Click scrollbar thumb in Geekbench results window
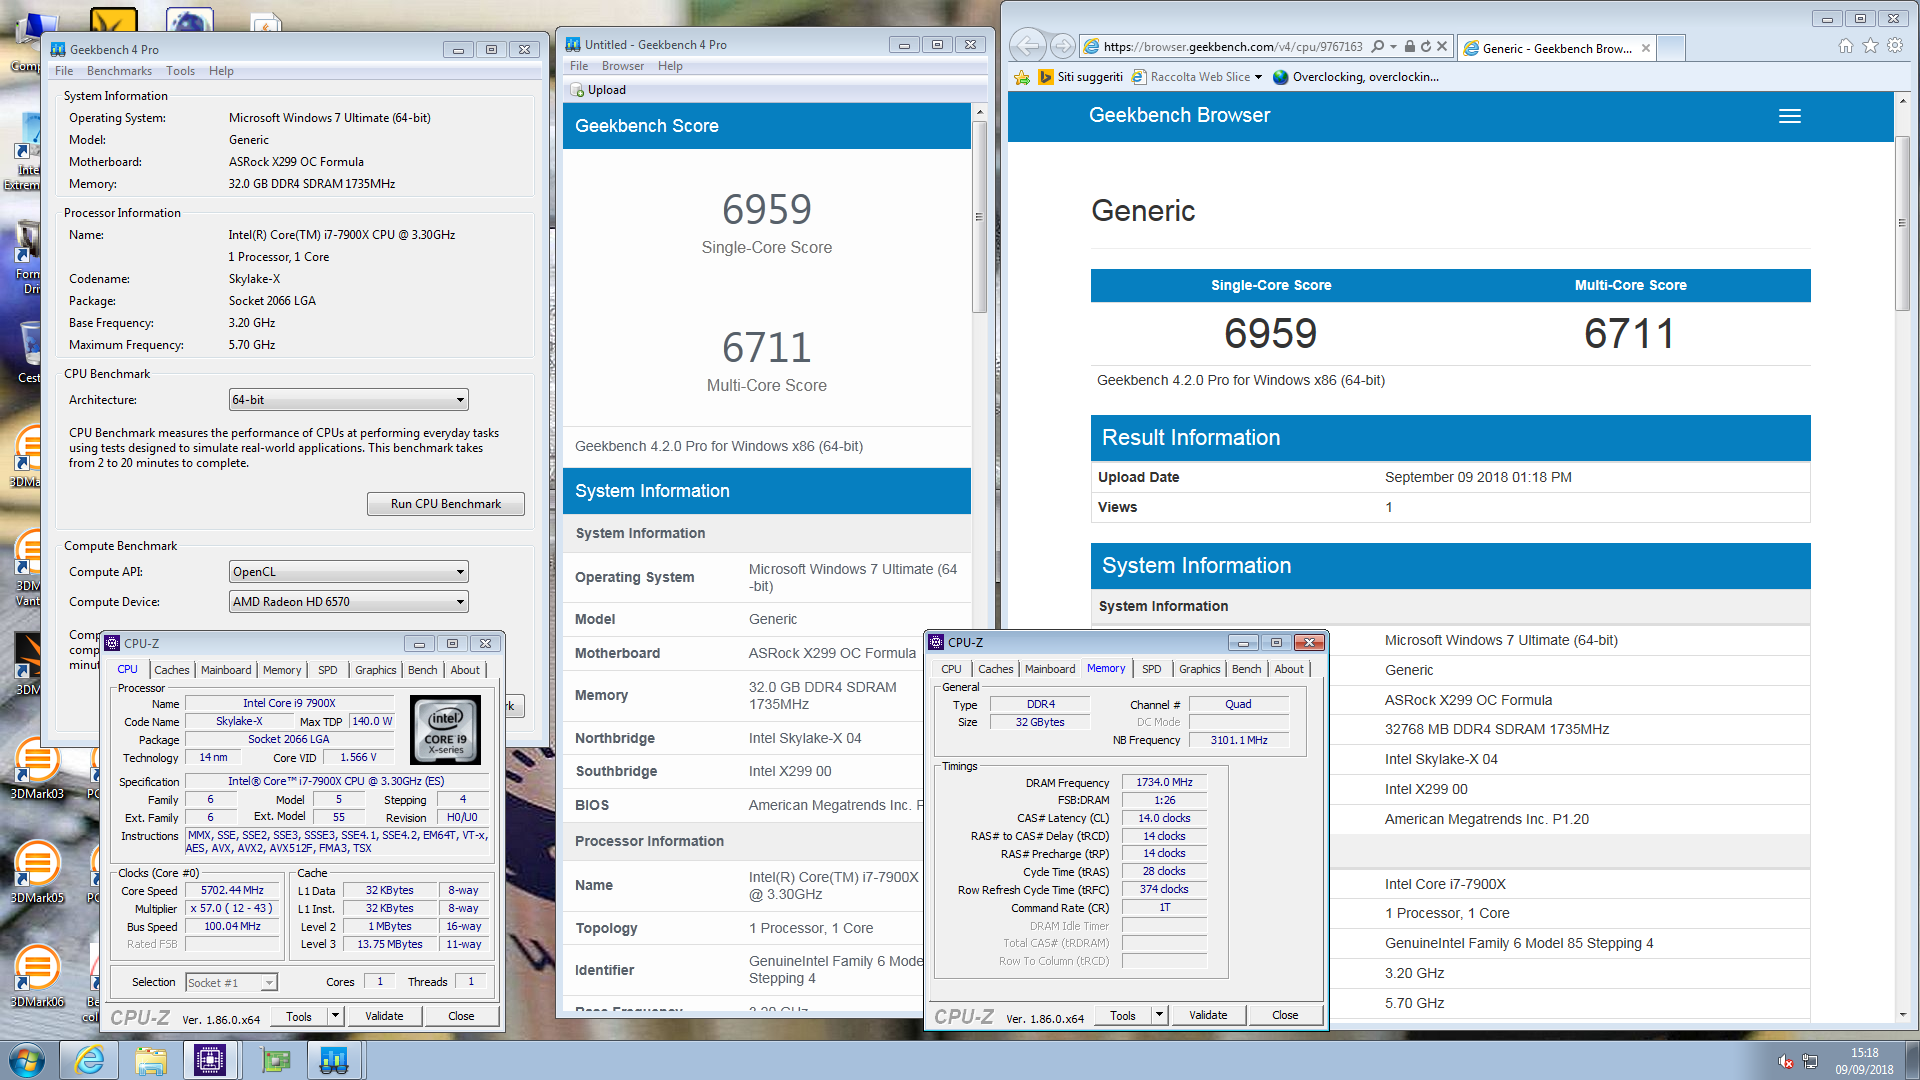 click(x=979, y=217)
